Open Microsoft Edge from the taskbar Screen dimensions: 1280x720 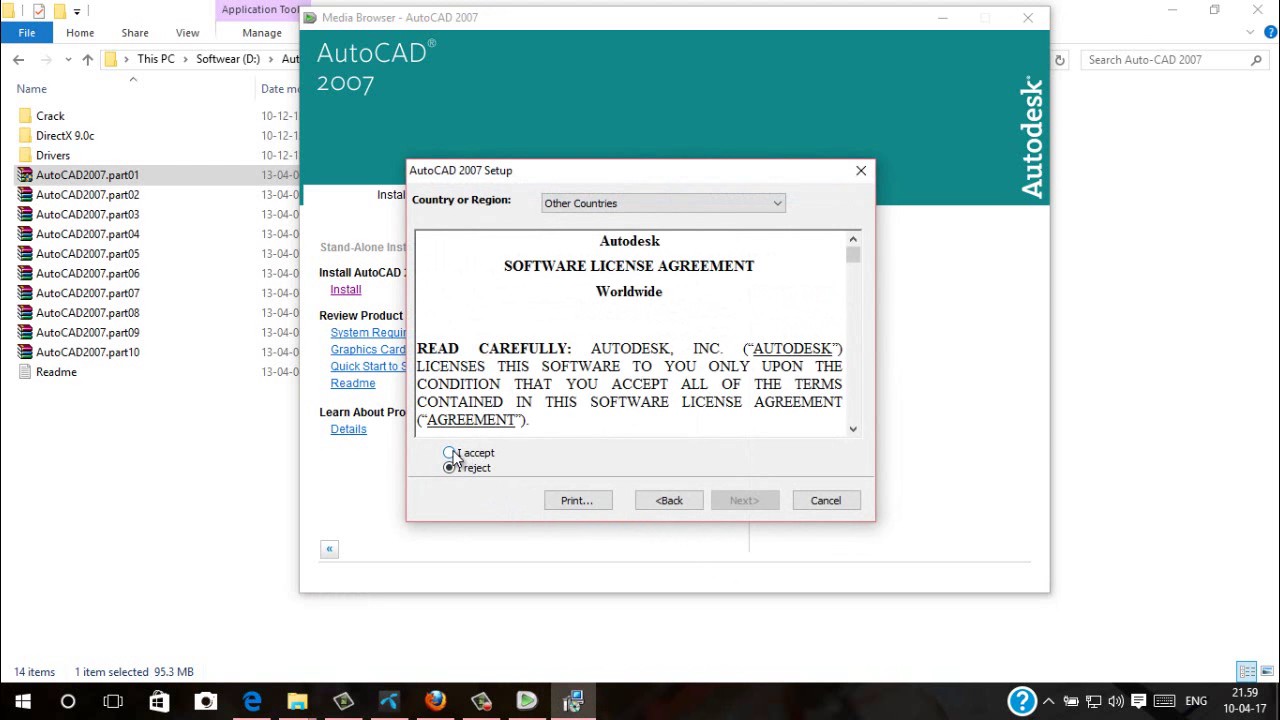coord(251,701)
